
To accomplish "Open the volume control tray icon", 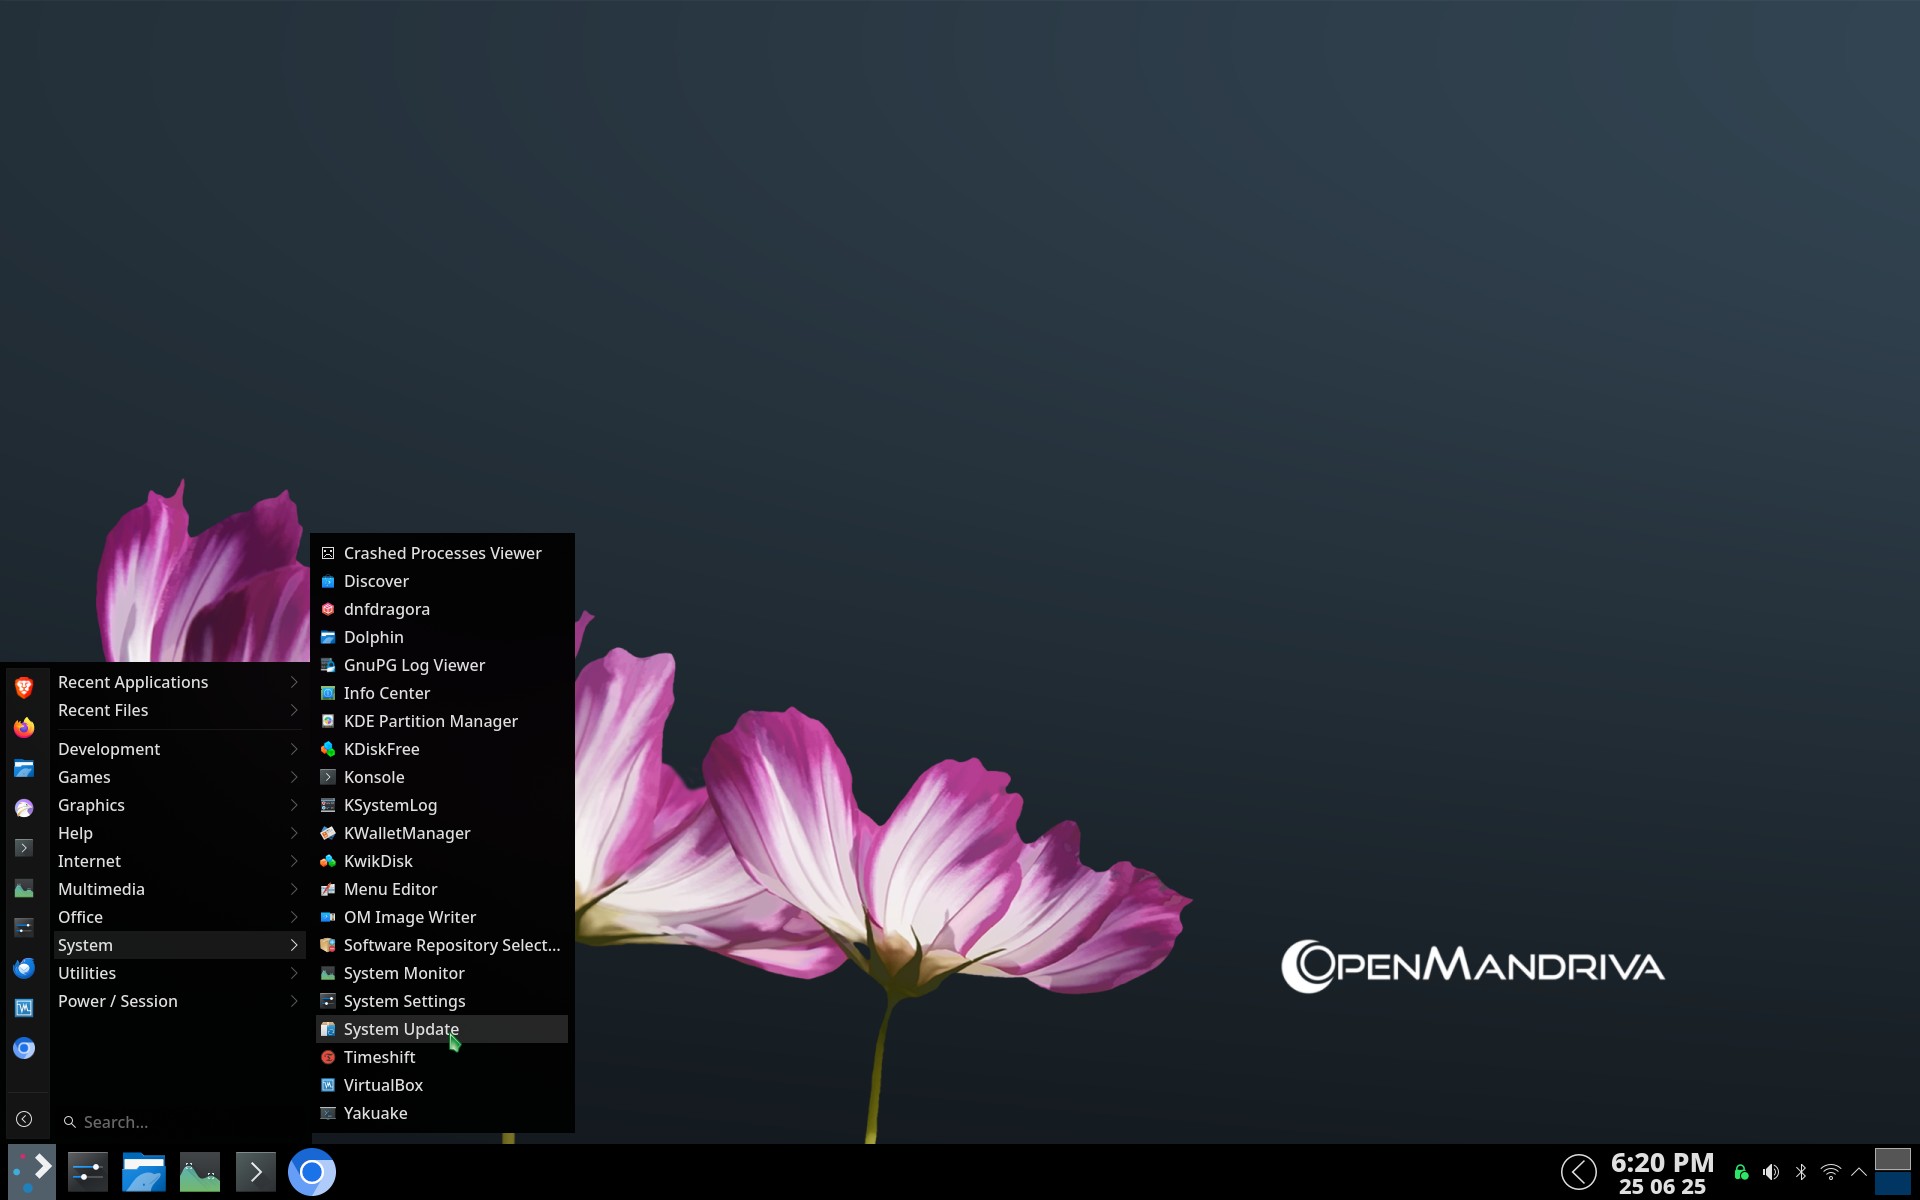I will (1771, 1172).
